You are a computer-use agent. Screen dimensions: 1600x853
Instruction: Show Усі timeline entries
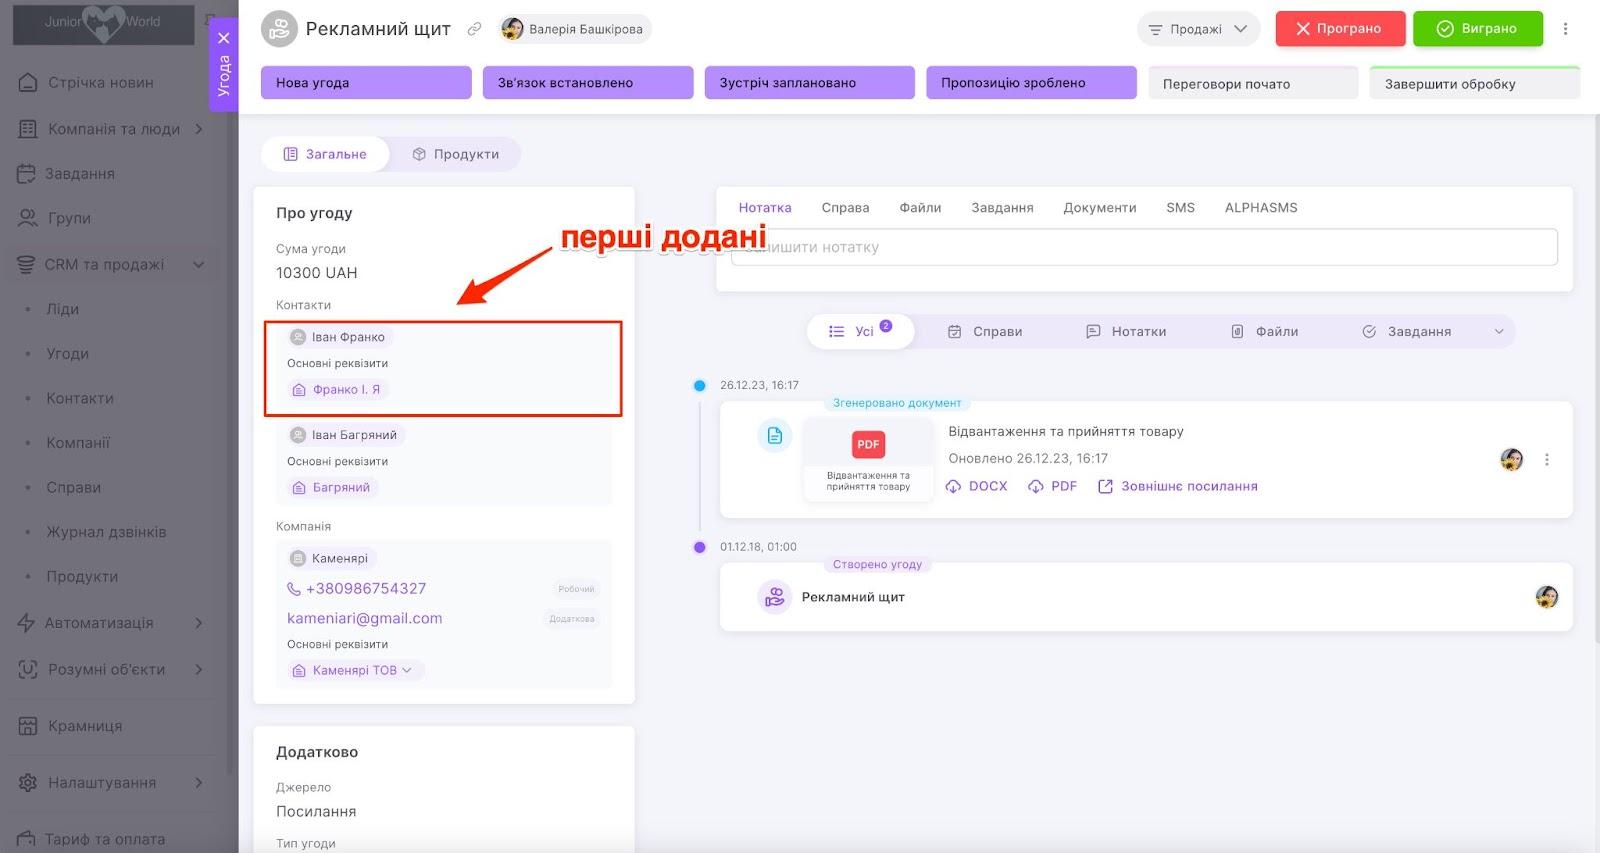[860, 331]
